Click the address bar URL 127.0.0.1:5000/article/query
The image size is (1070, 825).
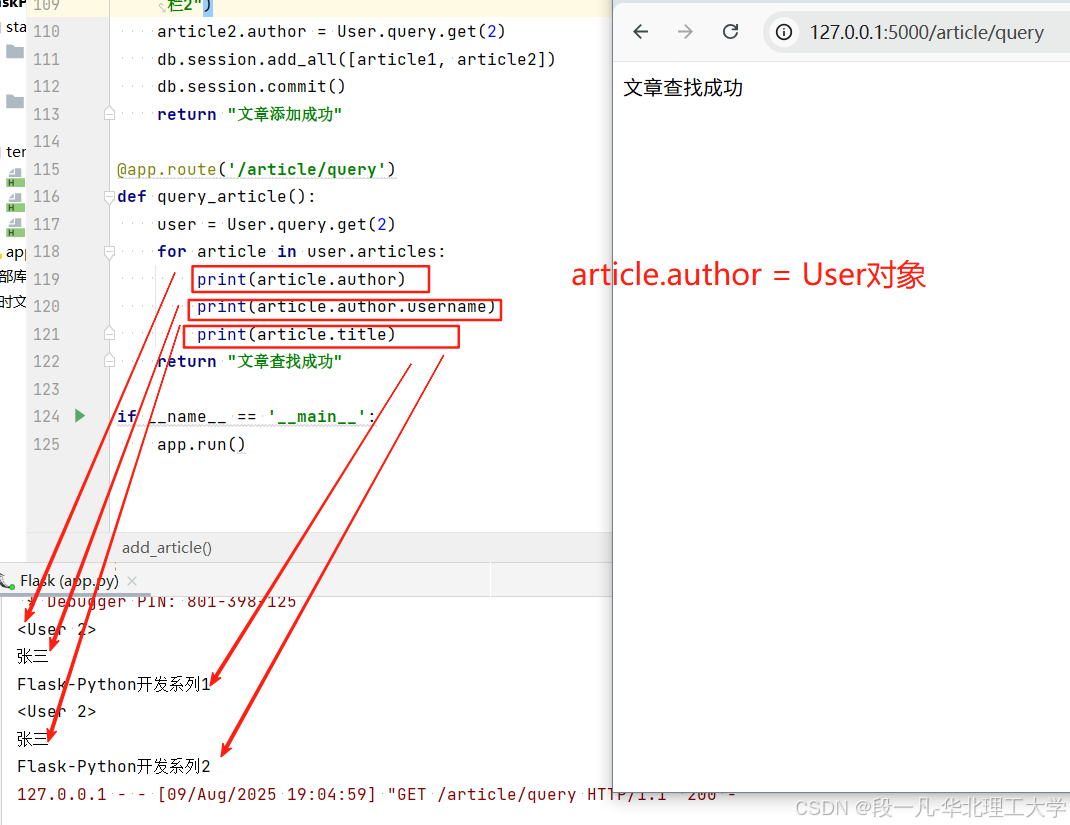926,32
